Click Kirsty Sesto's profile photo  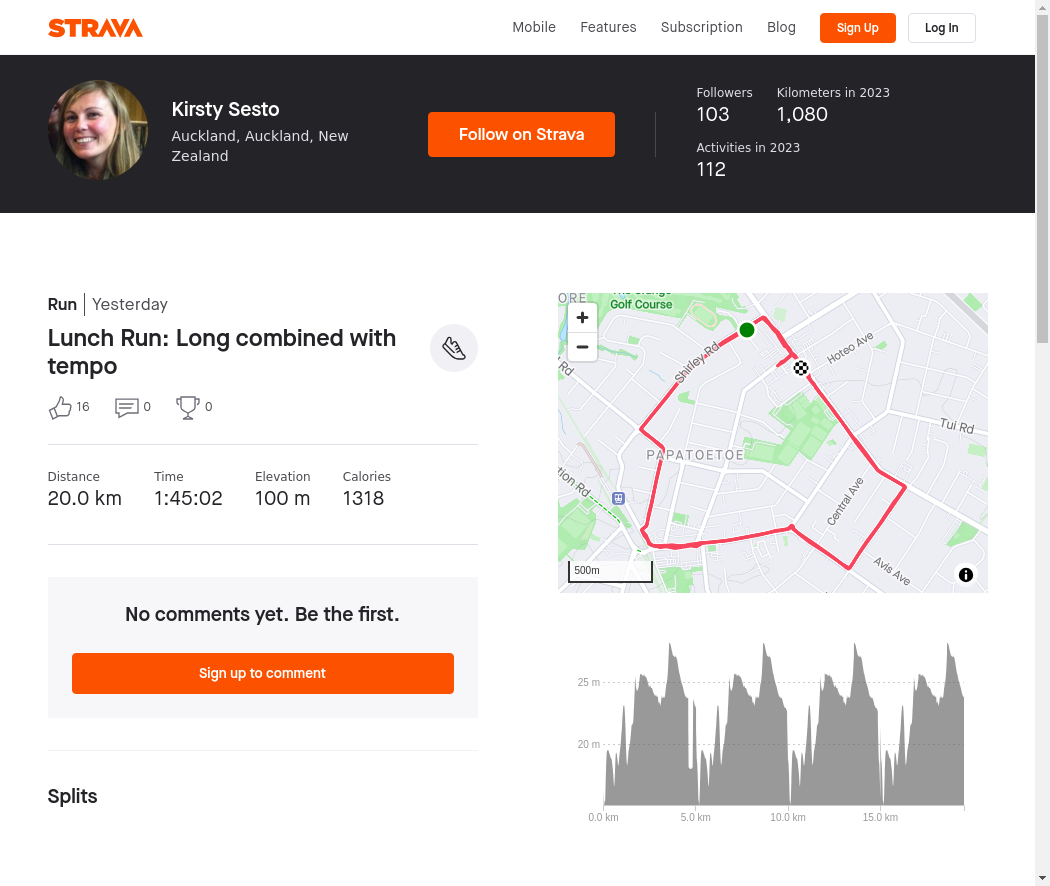[98, 130]
